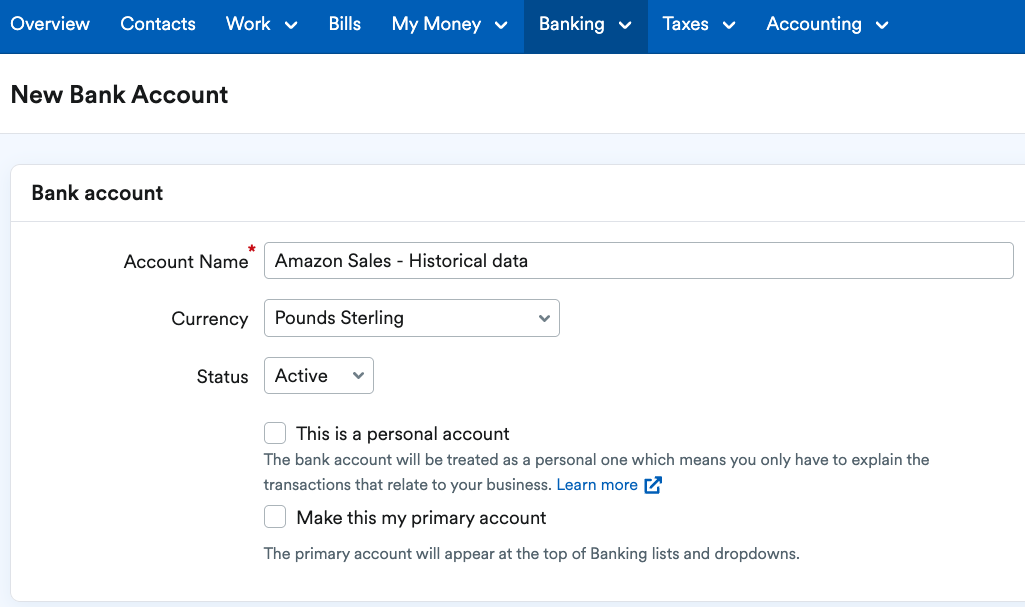The height and width of the screenshot is (607, 1025).
Task: Enable Make this my primary account
Action: point(275,517)
